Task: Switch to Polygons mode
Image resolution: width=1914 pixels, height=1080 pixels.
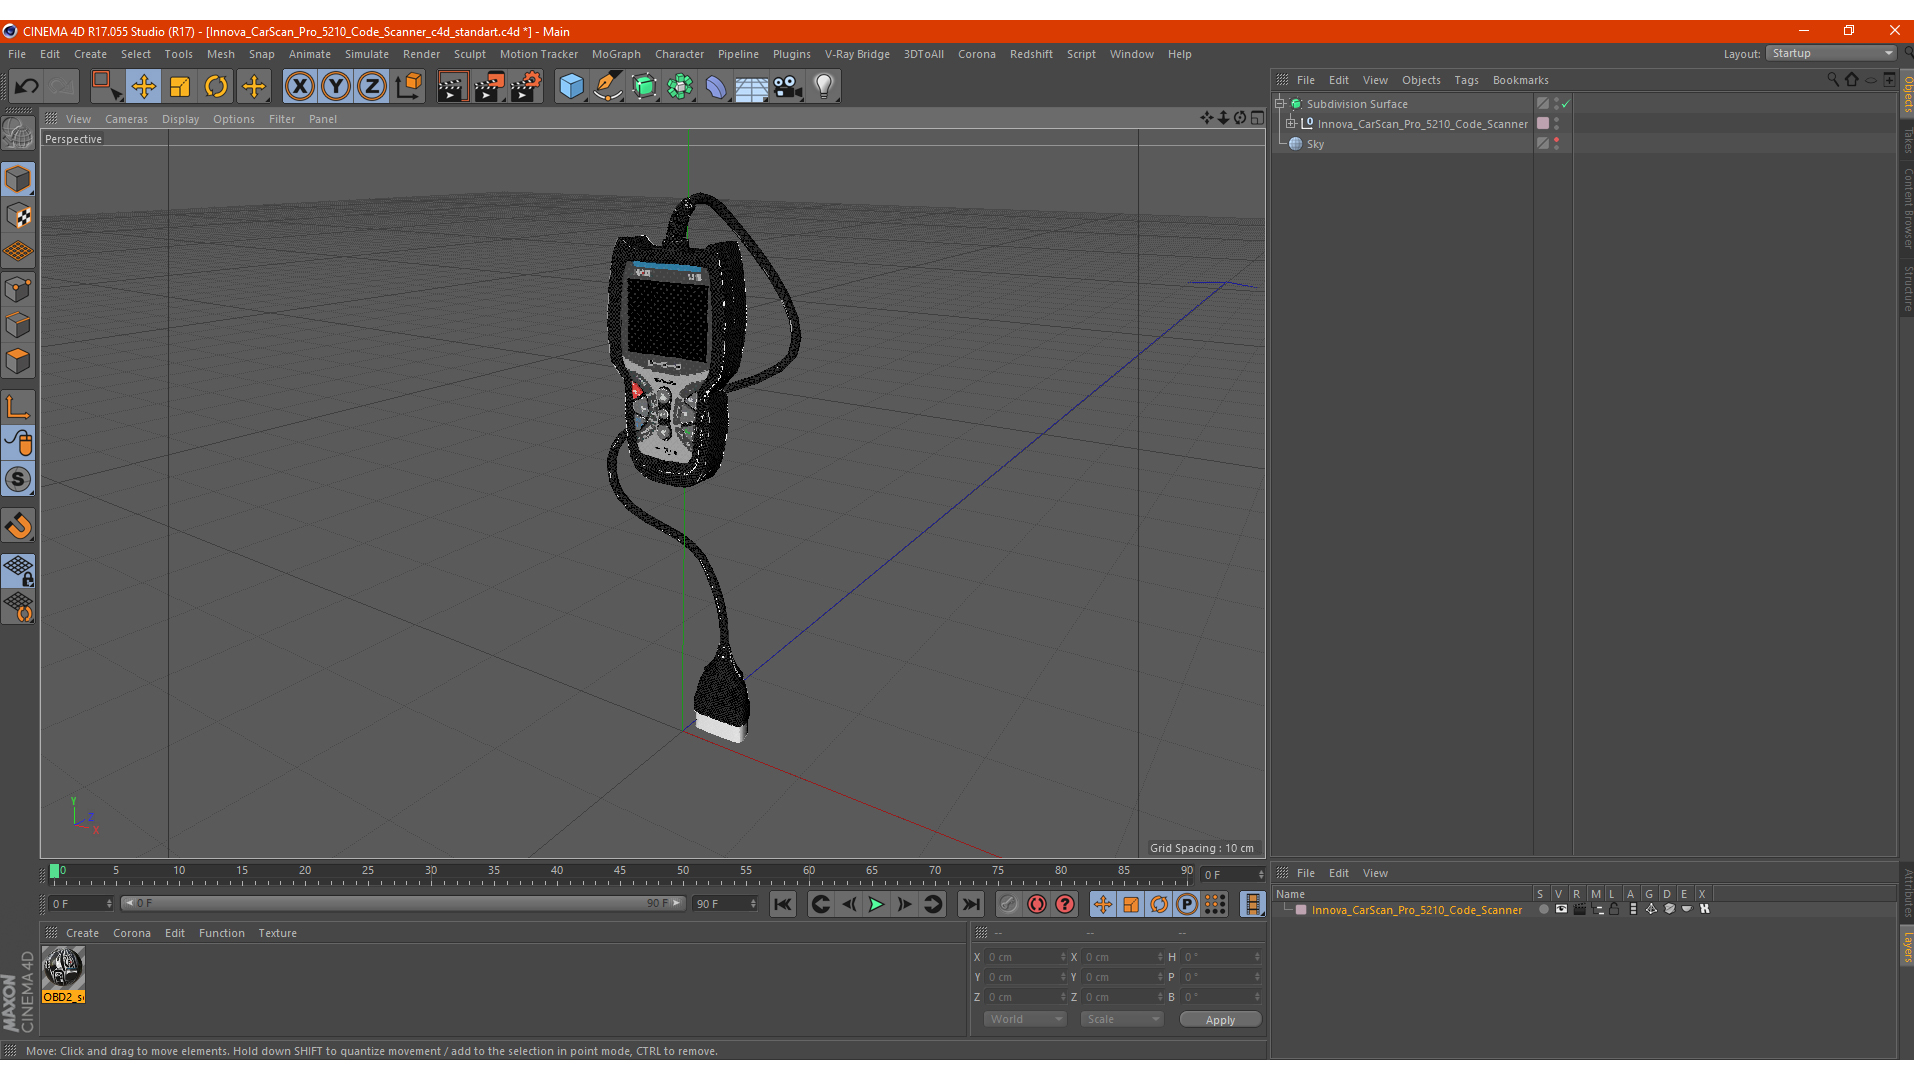Action: click(18, 361)
